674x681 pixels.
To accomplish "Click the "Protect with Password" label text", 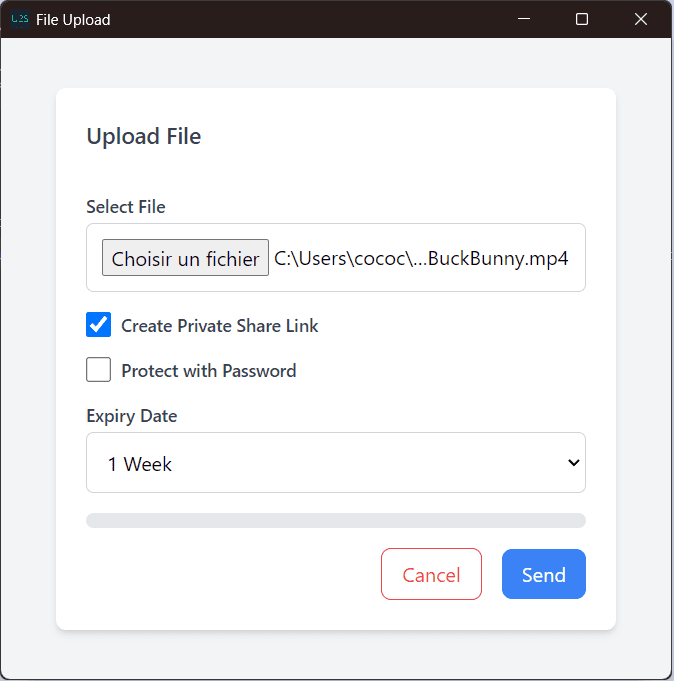I will coord(209,371).
